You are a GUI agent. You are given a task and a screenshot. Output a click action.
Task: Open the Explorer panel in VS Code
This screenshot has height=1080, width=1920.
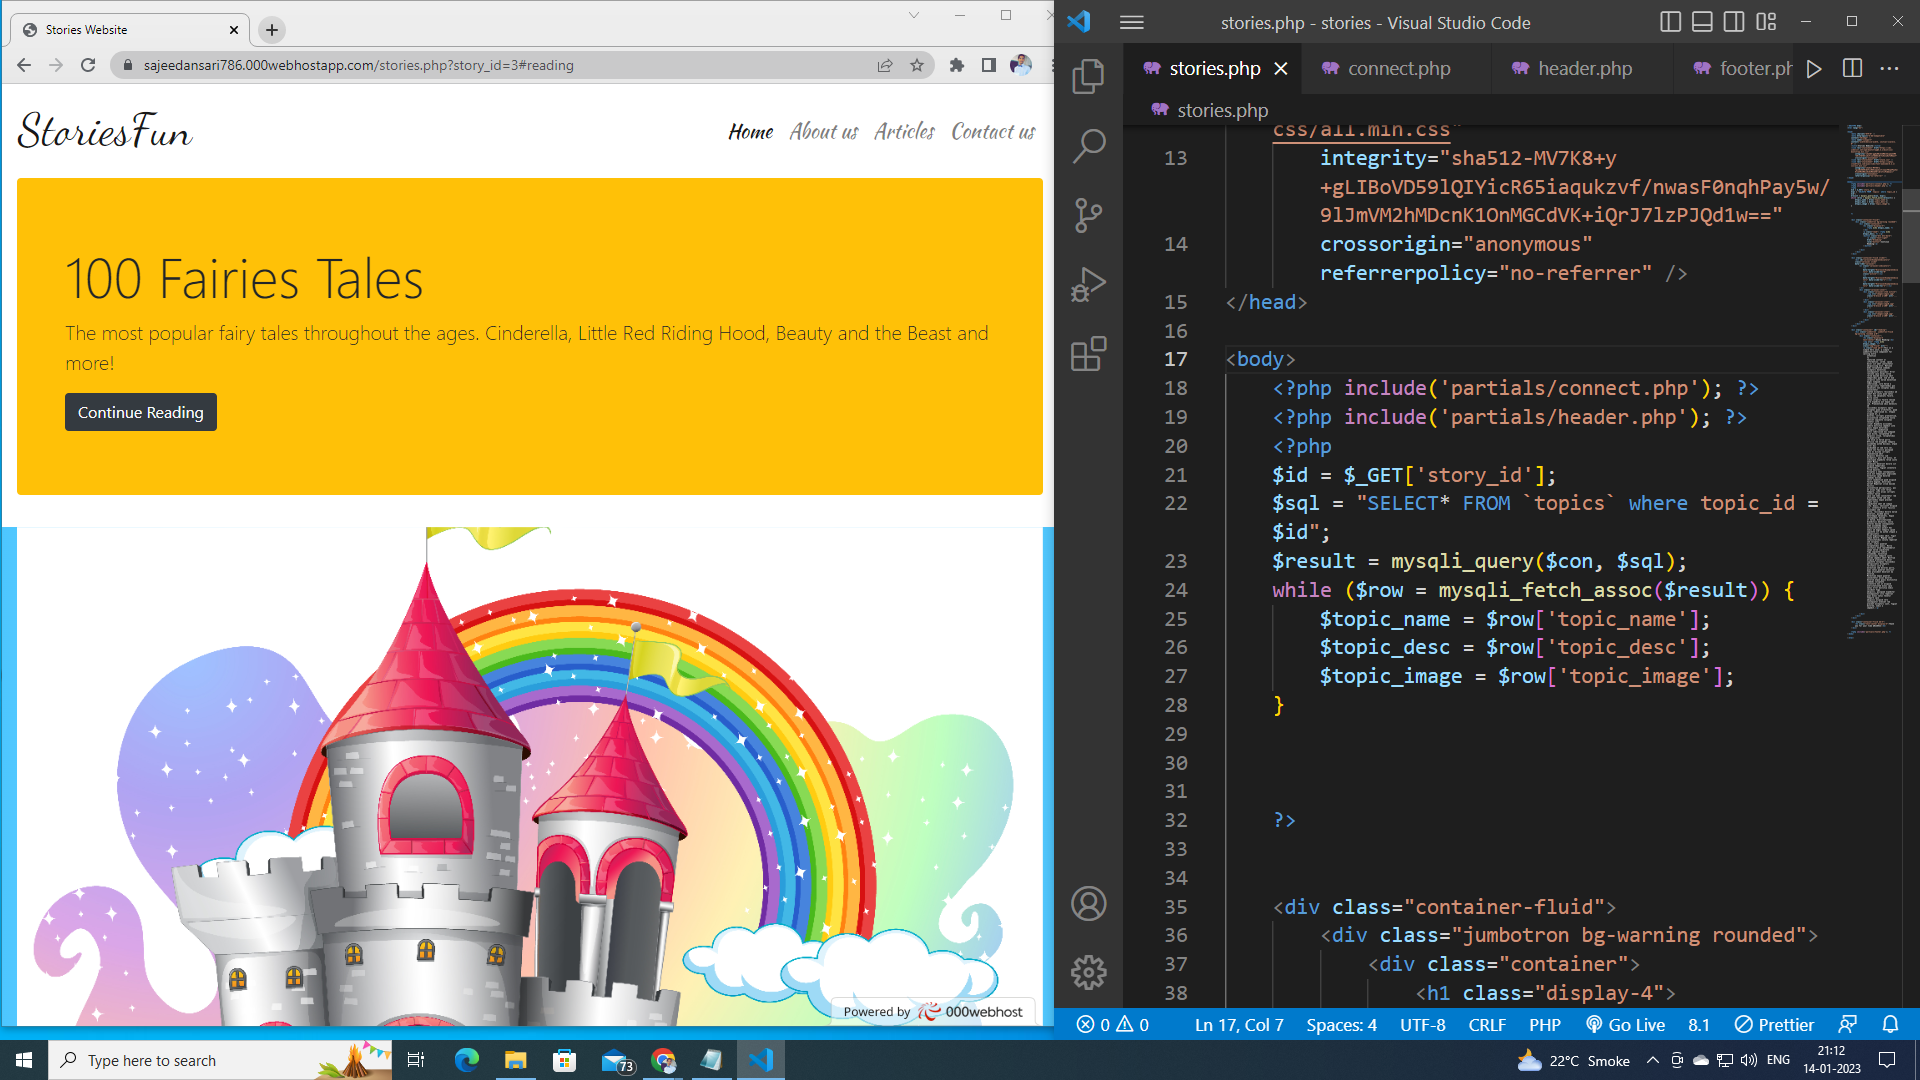coord(1088,76)
